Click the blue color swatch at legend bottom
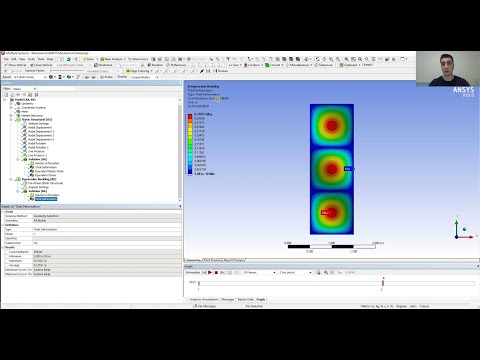 tap(190, 172)
